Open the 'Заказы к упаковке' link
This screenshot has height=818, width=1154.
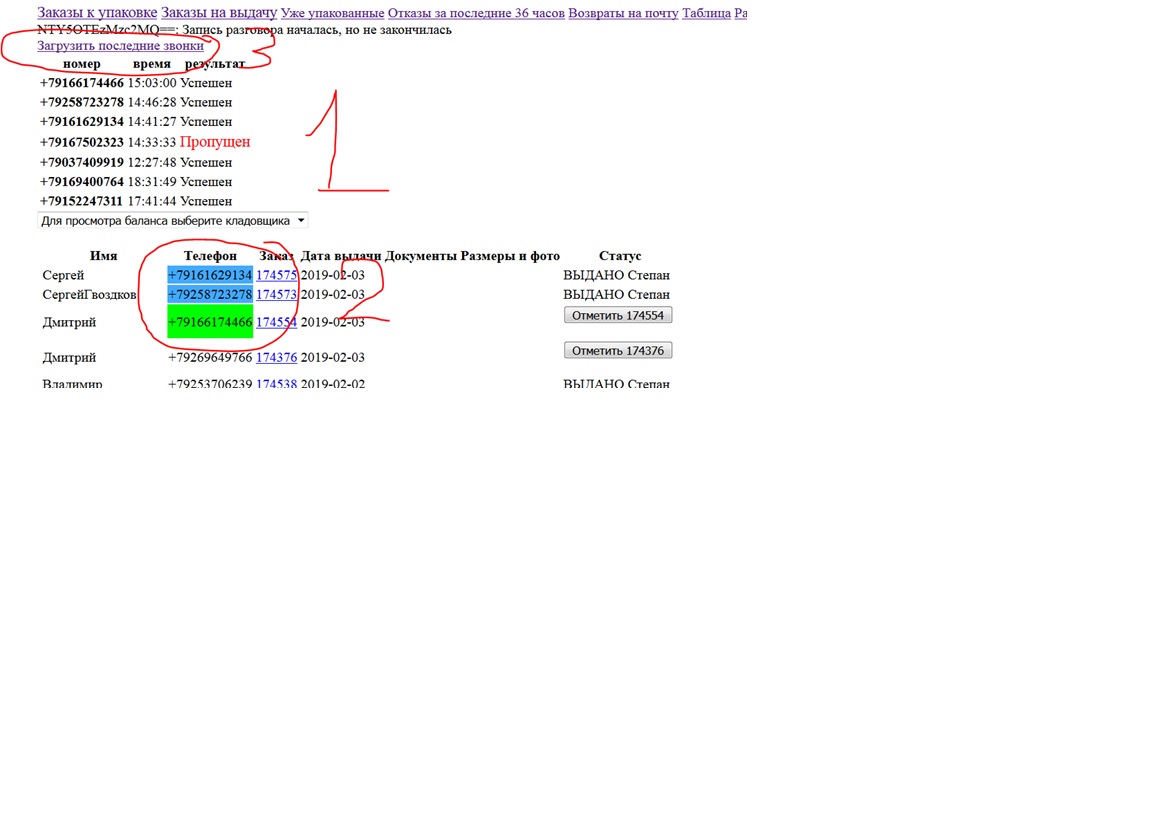97,13
